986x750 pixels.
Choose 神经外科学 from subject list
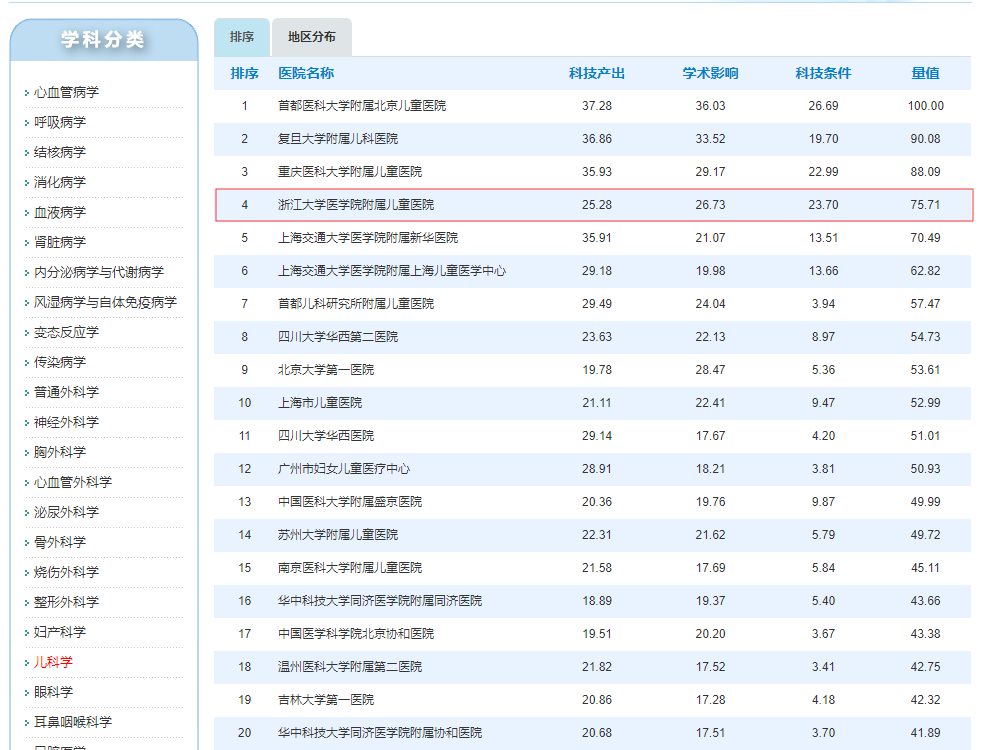click(66, 422)
